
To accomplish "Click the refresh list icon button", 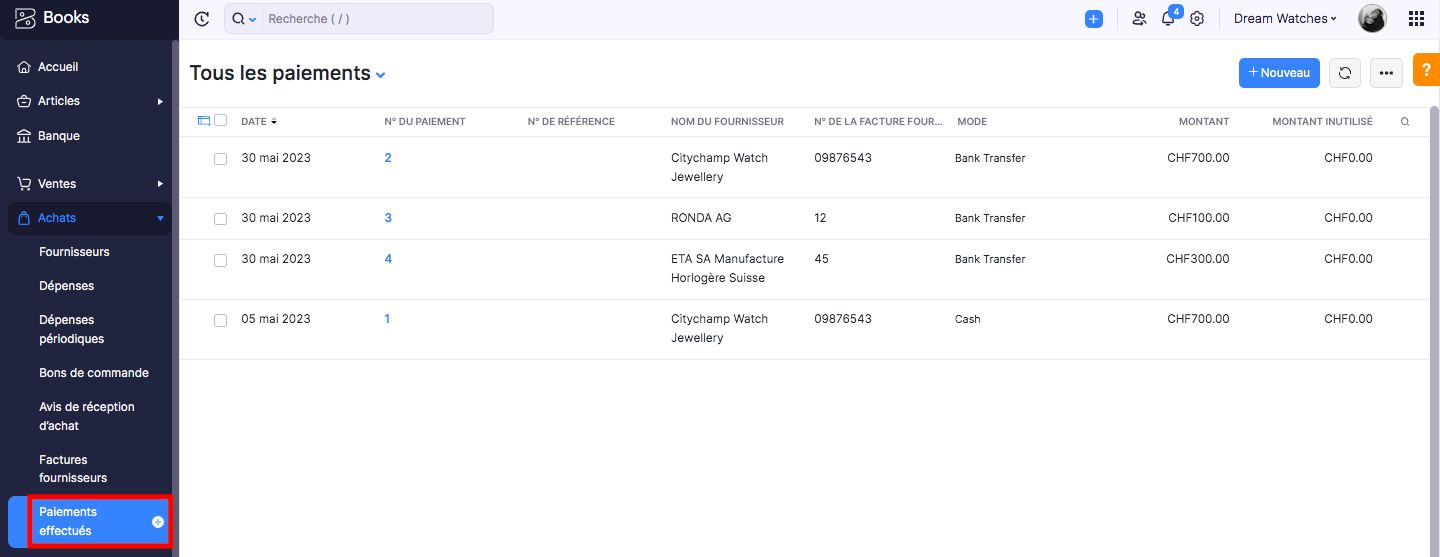I will [x=1345, y=73].
